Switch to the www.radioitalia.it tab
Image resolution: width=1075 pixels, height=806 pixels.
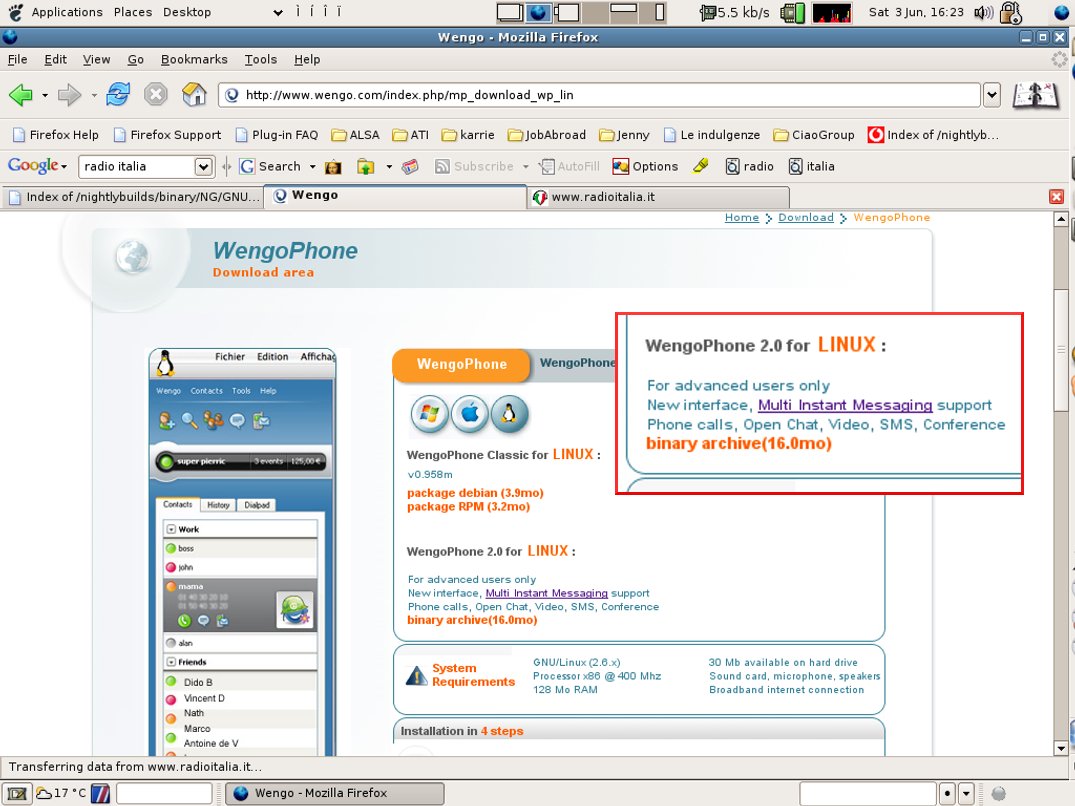tap(658, 197)
